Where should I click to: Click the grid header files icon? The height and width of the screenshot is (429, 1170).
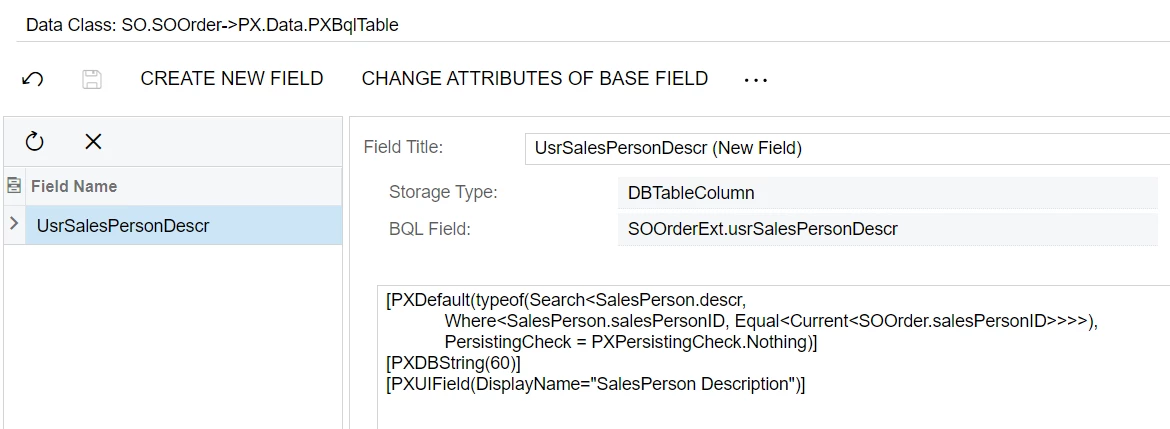pos(14,186)
